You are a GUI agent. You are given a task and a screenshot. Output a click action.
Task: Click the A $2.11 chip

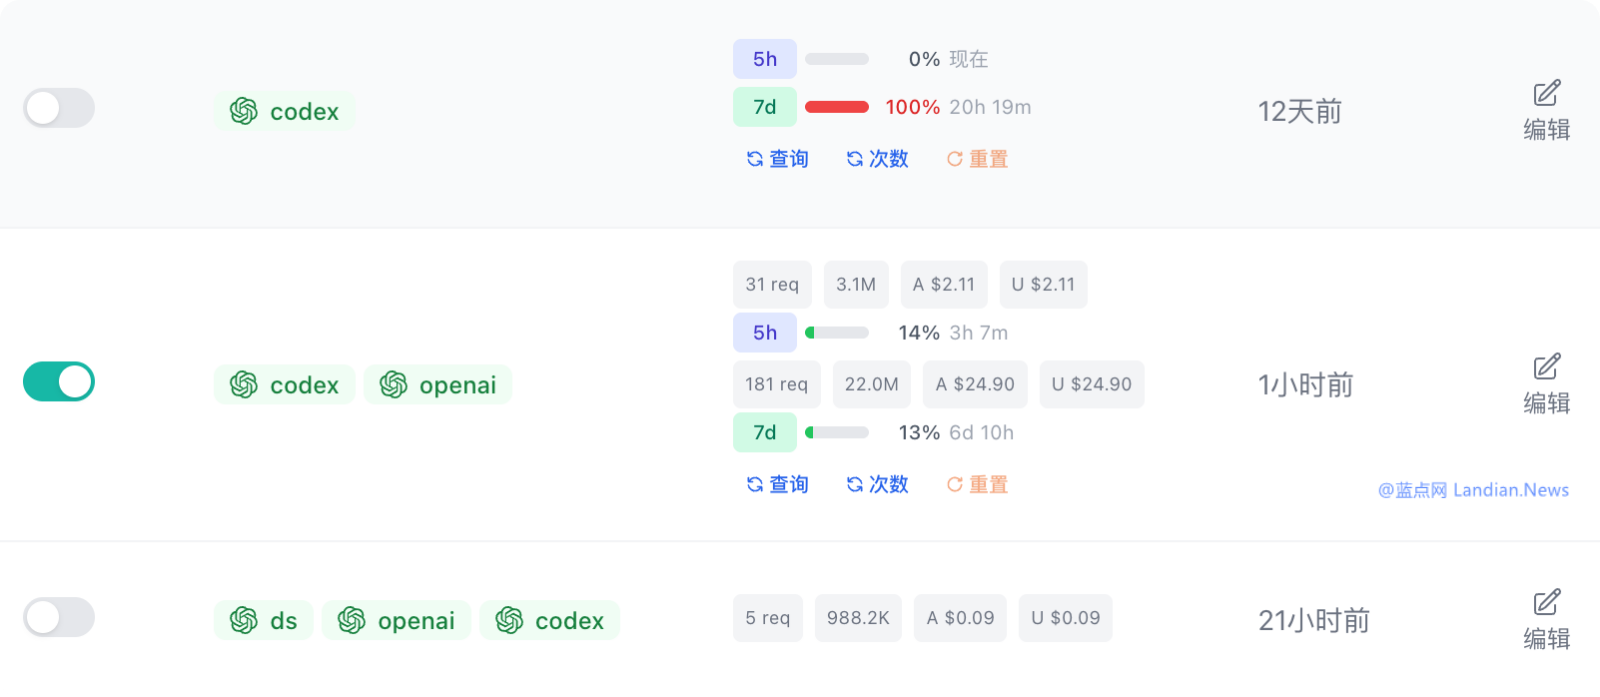[944, 284]
